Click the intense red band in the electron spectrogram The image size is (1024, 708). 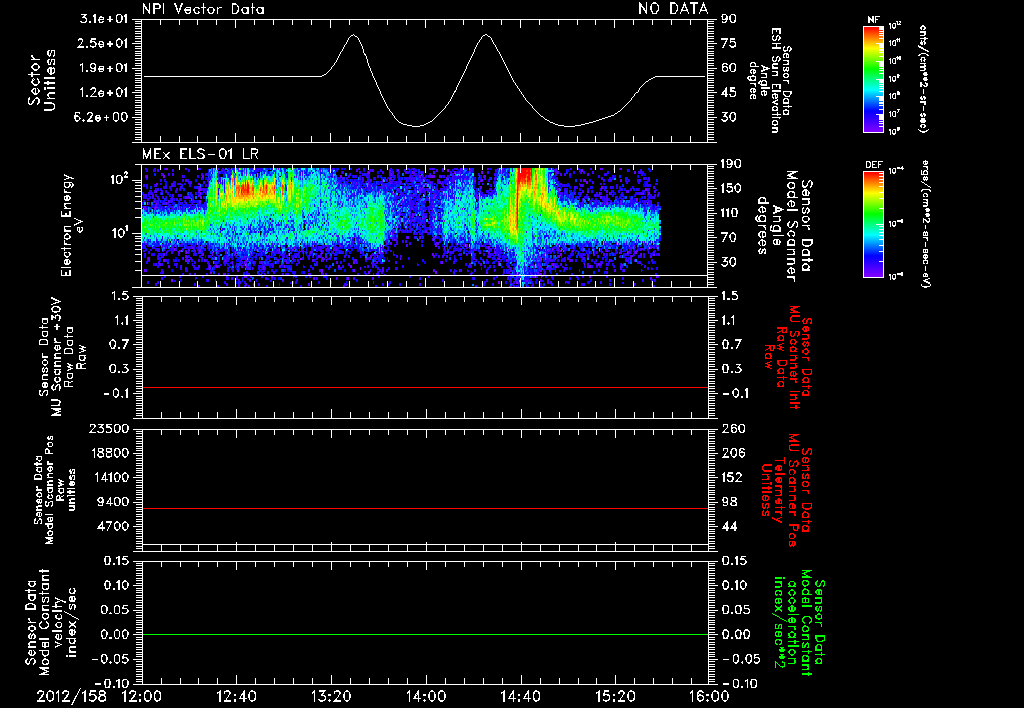(x=524, y=180)
